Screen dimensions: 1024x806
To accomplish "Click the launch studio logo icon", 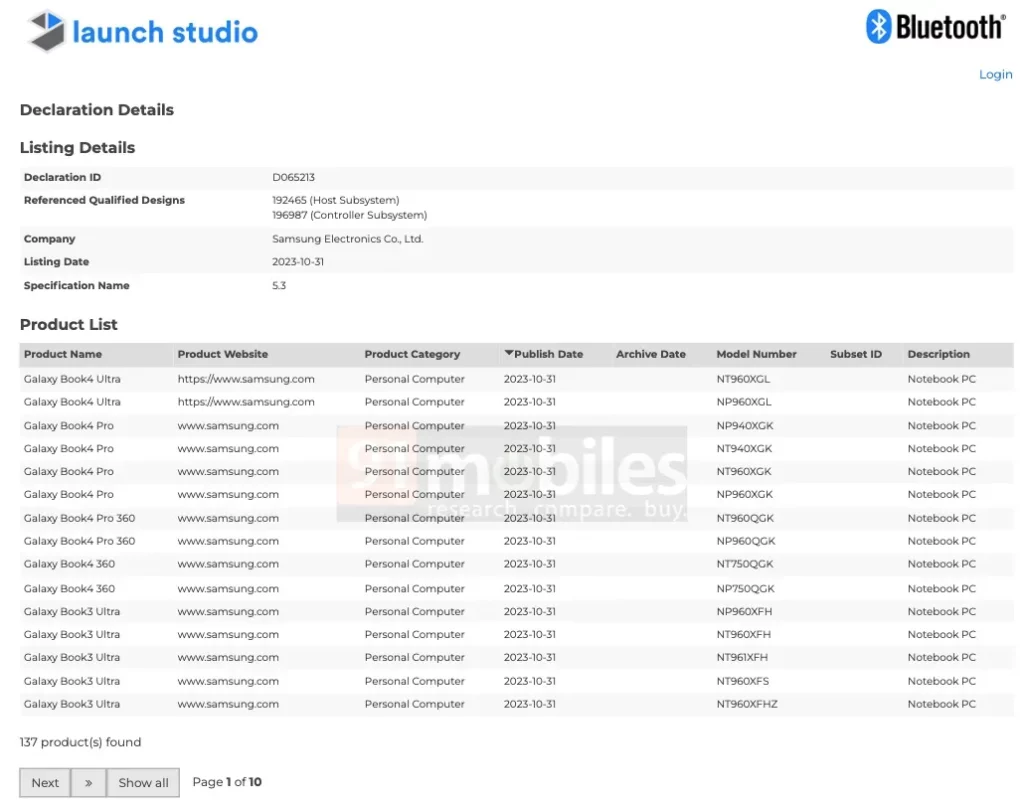I will [x=47, y=32].
